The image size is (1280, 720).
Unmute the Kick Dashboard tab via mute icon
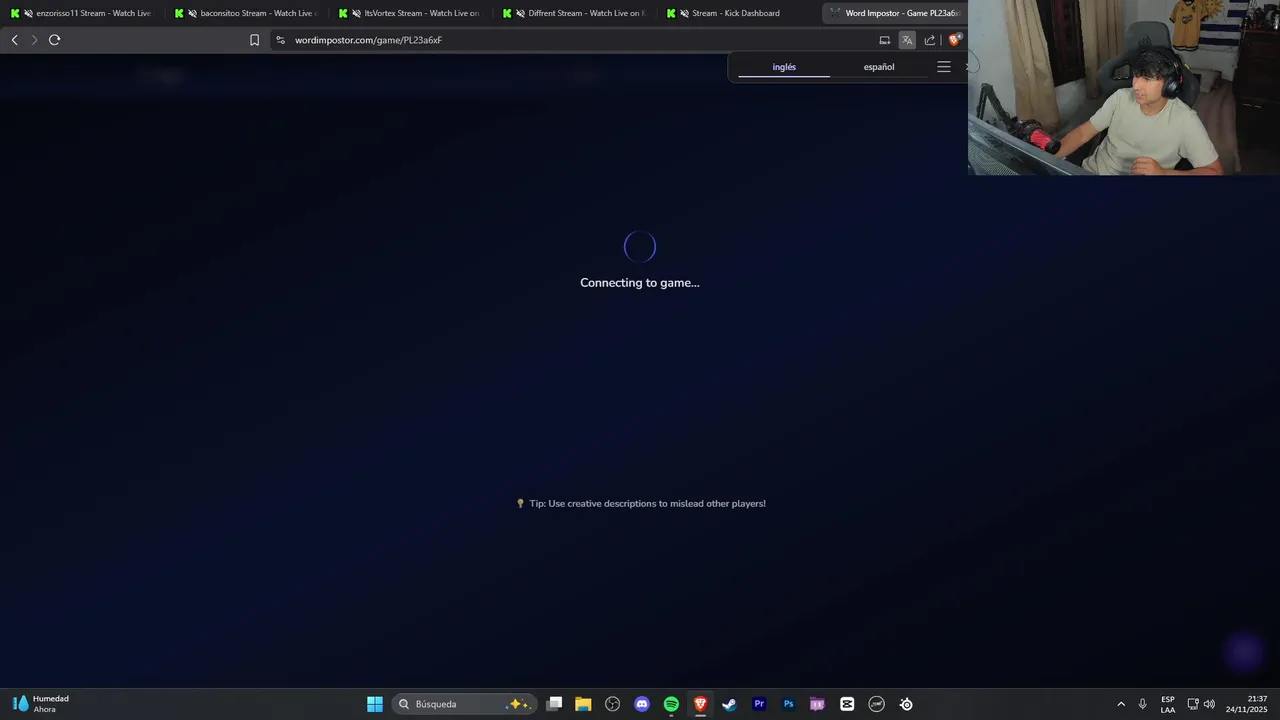pos(684,13)
